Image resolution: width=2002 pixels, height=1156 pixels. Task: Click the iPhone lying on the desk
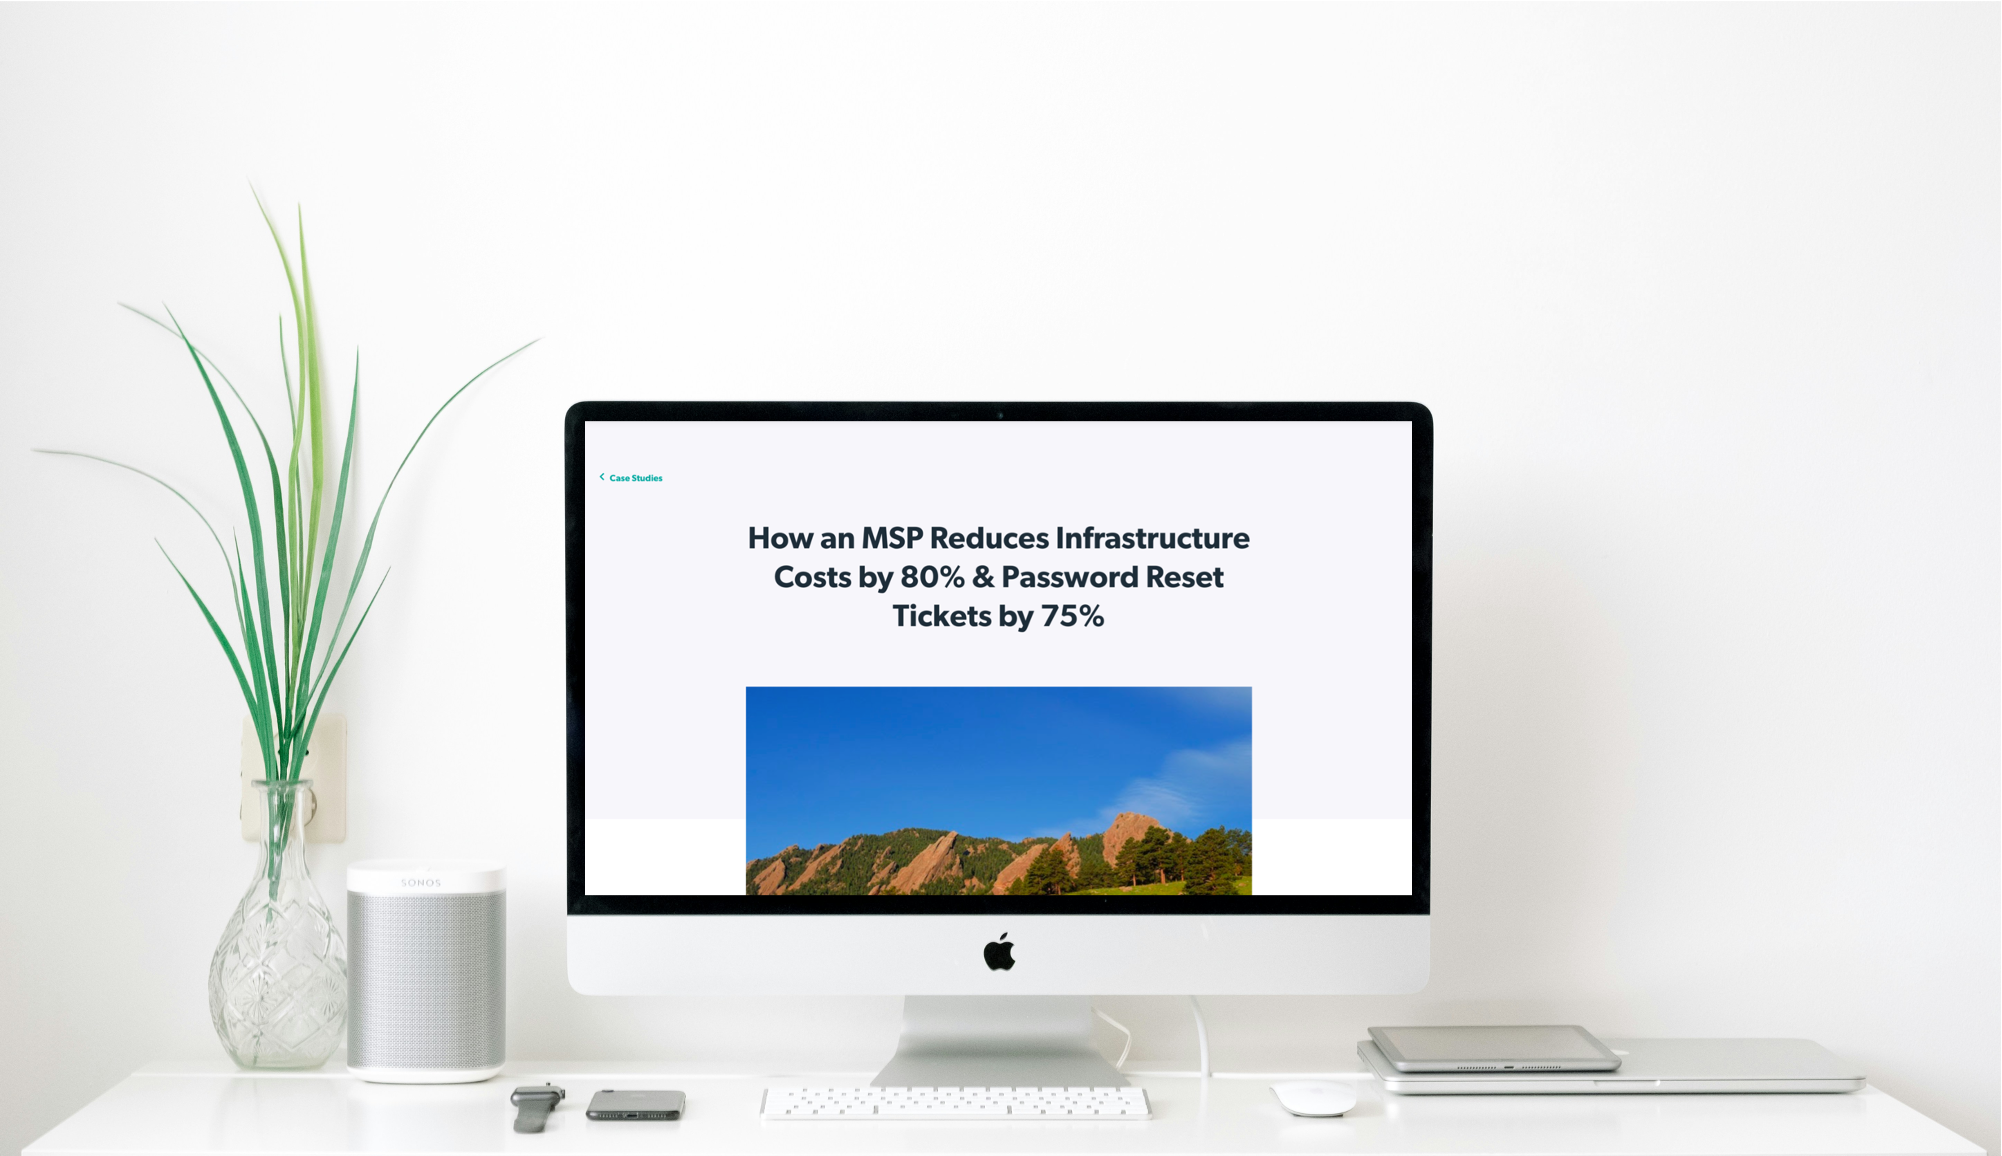tap(636, 1105)
